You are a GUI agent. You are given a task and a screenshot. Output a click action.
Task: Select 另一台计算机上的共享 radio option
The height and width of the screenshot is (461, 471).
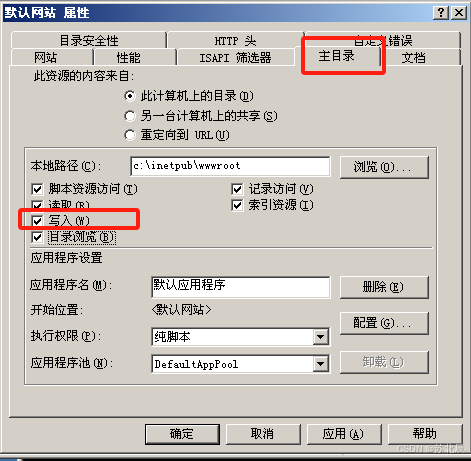click(130, 116)
